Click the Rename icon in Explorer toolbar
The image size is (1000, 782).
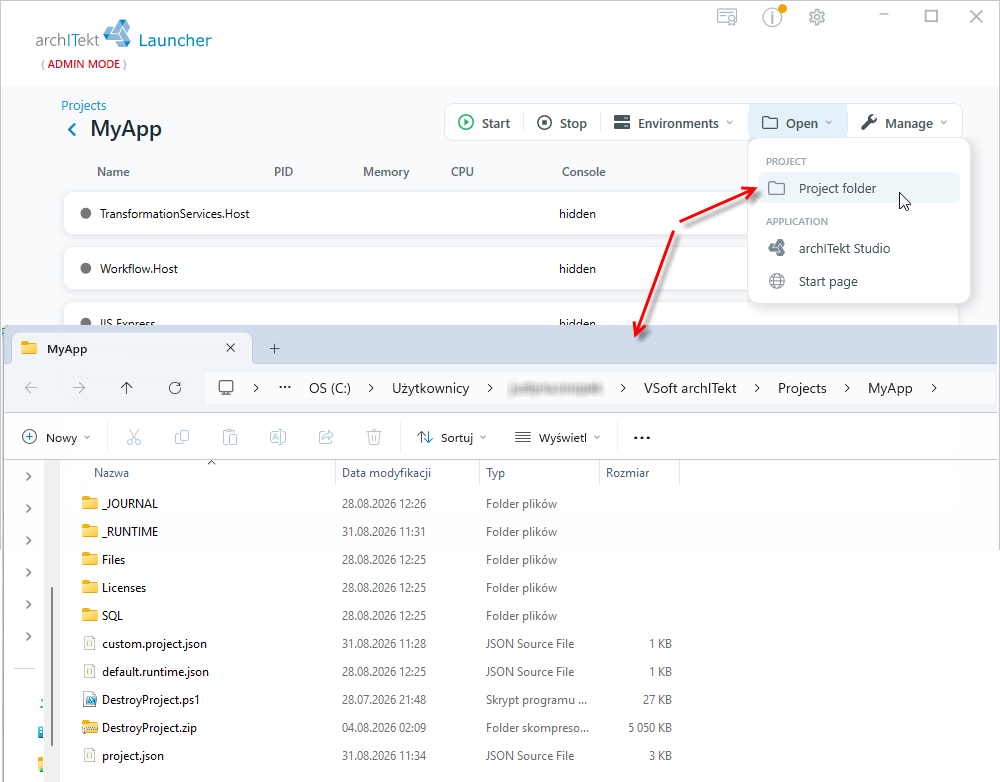[x=277, y=438]
